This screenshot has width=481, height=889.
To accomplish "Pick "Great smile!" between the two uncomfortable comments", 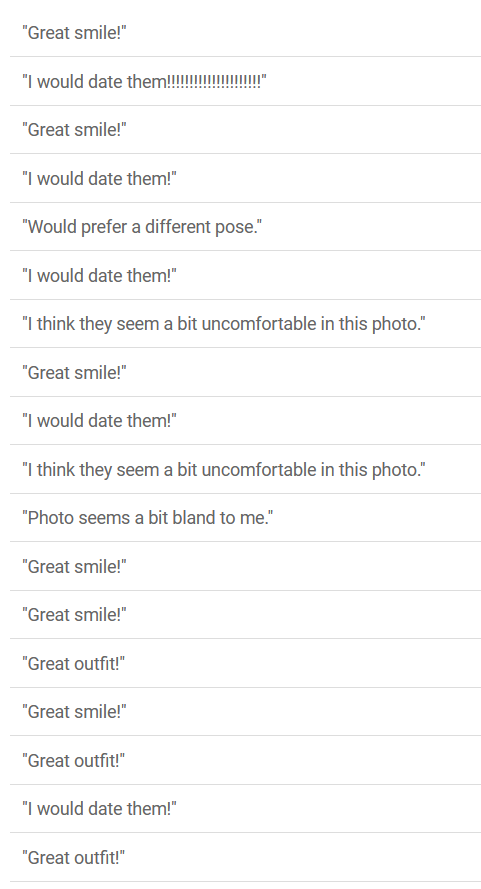I will pyautogui.click(x=245, y=372).
